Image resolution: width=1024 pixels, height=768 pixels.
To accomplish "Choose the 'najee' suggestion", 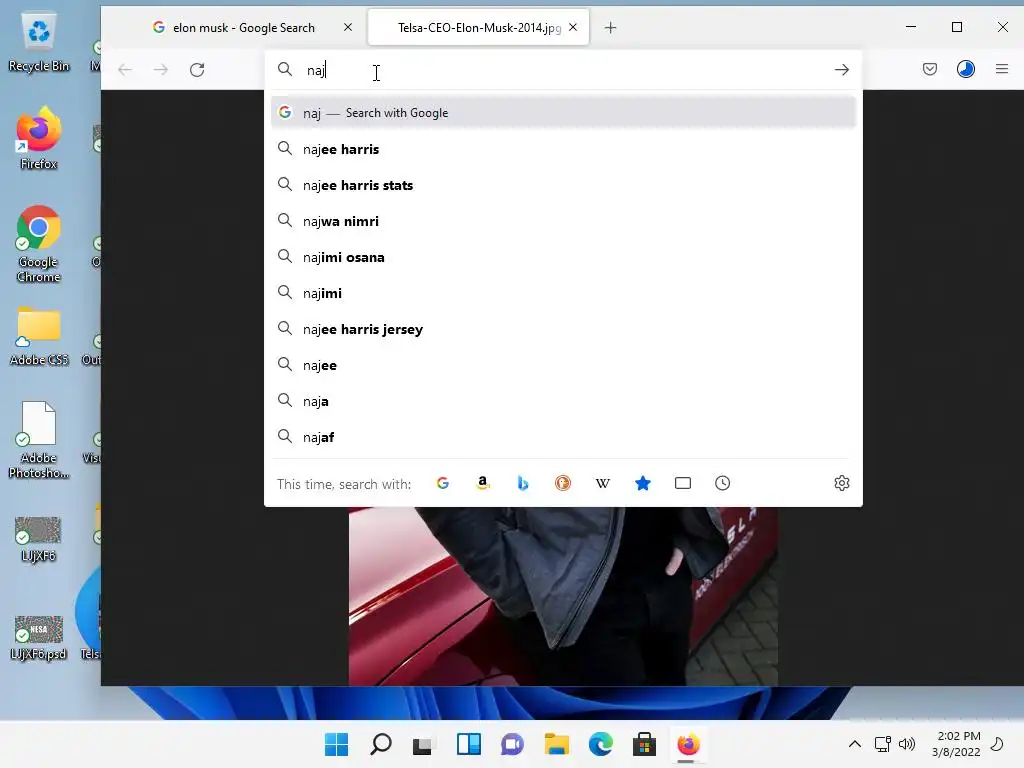I will coord(563,365).
